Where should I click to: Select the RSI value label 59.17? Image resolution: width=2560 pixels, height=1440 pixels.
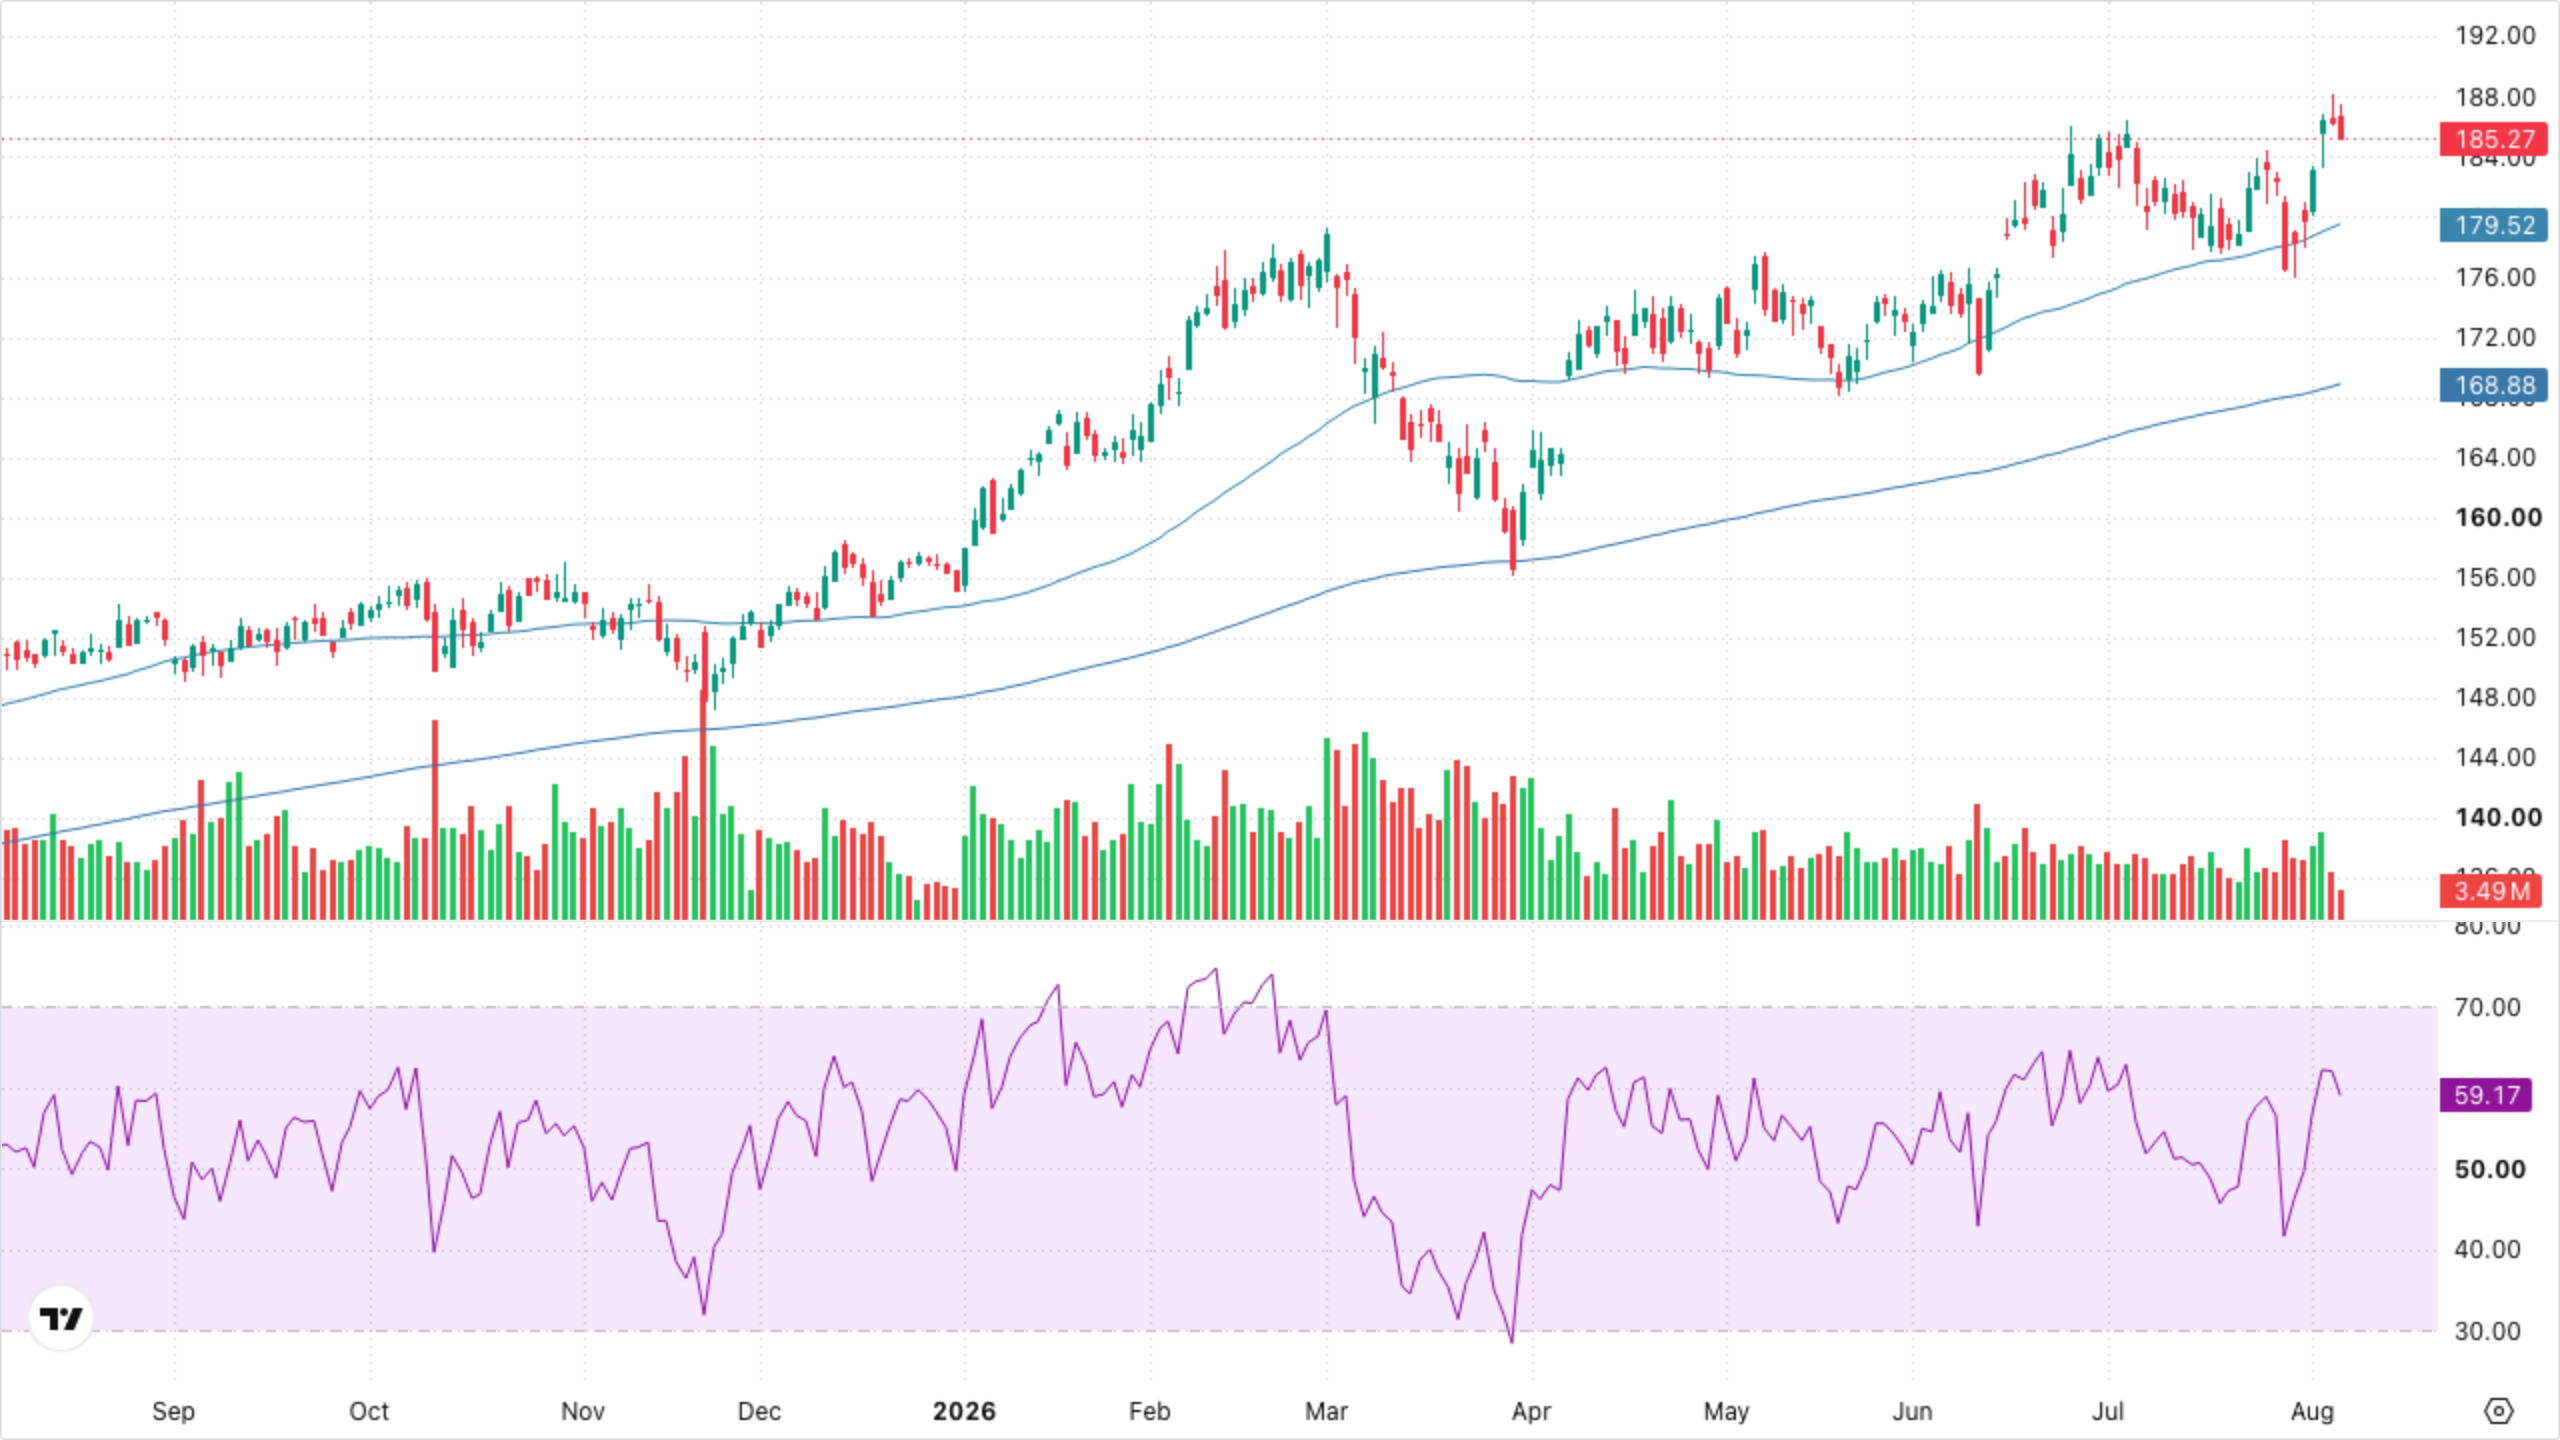[x=2485, y=1095]
